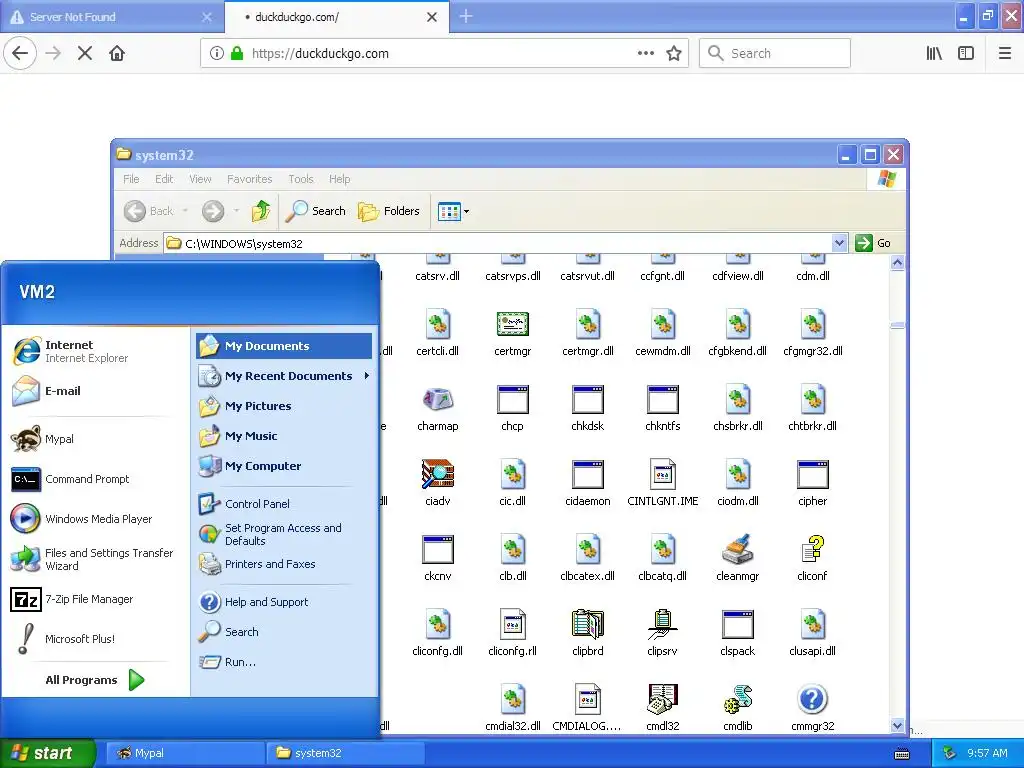Switch to system32 taskbar button
The height and width of the screenshot is (768, 1024).
[x=345, y=753]
